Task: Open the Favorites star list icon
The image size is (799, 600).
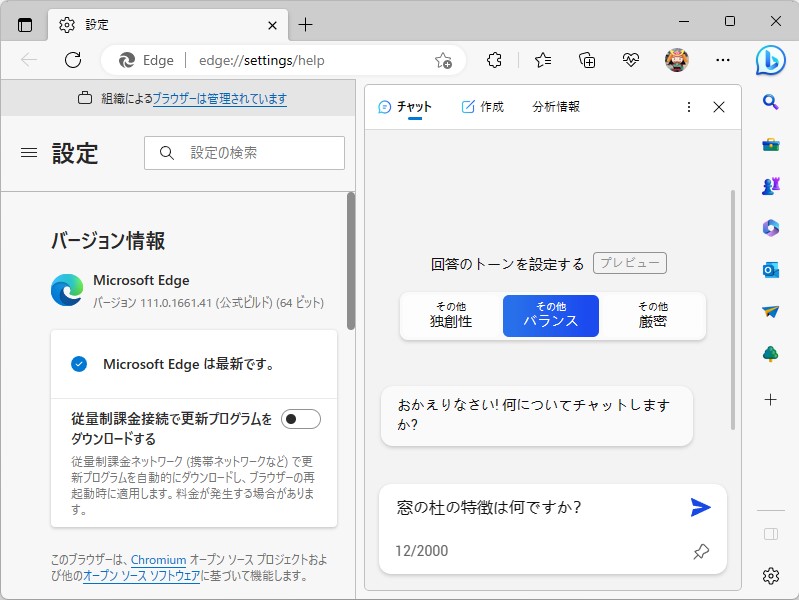Action: coord(543,60)
